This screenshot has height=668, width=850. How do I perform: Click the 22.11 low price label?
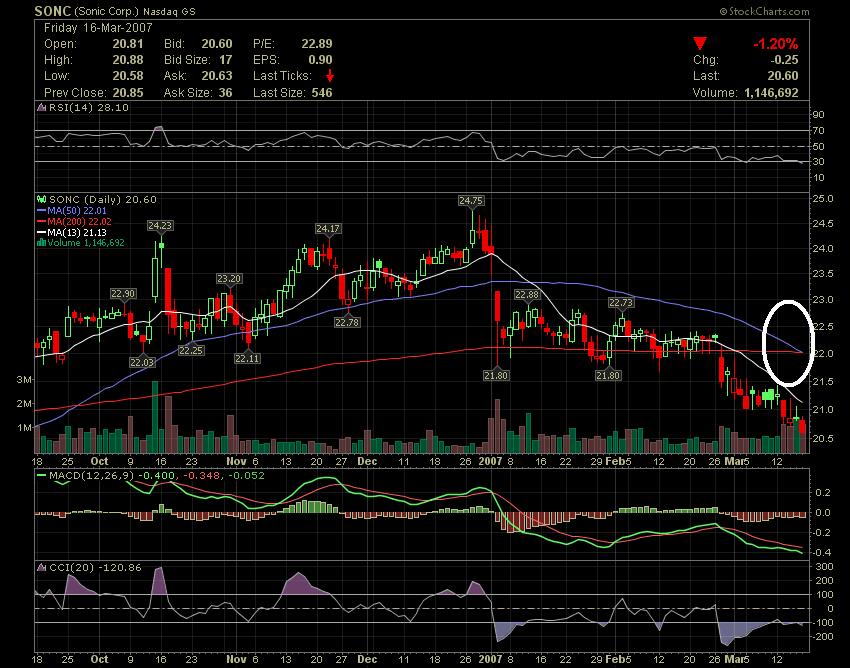coord(247,358)
